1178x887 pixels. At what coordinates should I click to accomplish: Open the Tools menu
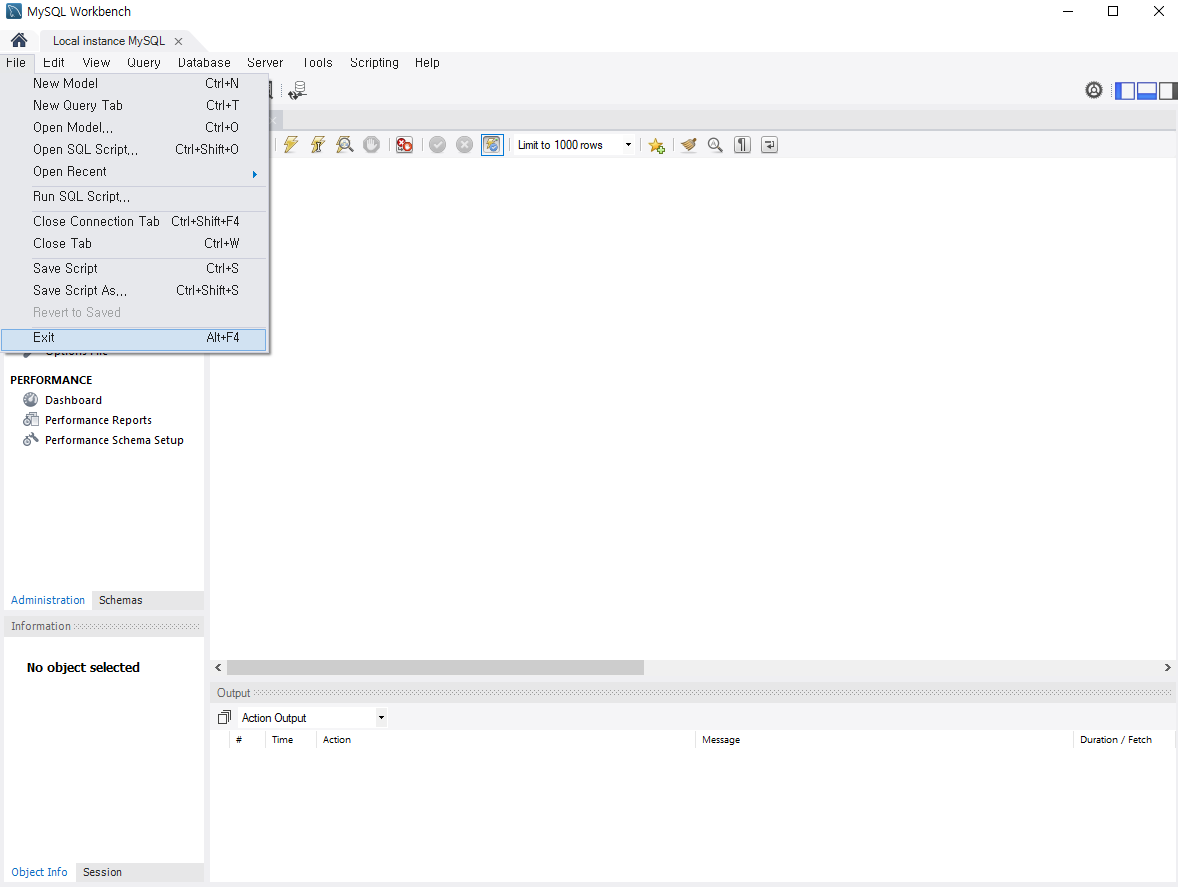click(x=318, y=62)
